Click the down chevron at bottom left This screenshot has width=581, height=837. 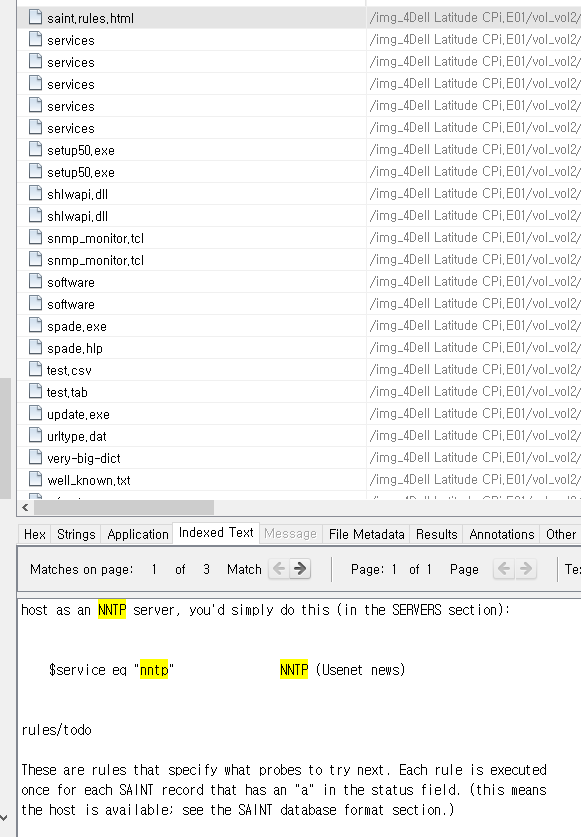pyautogui.click(x=4, y=817)
